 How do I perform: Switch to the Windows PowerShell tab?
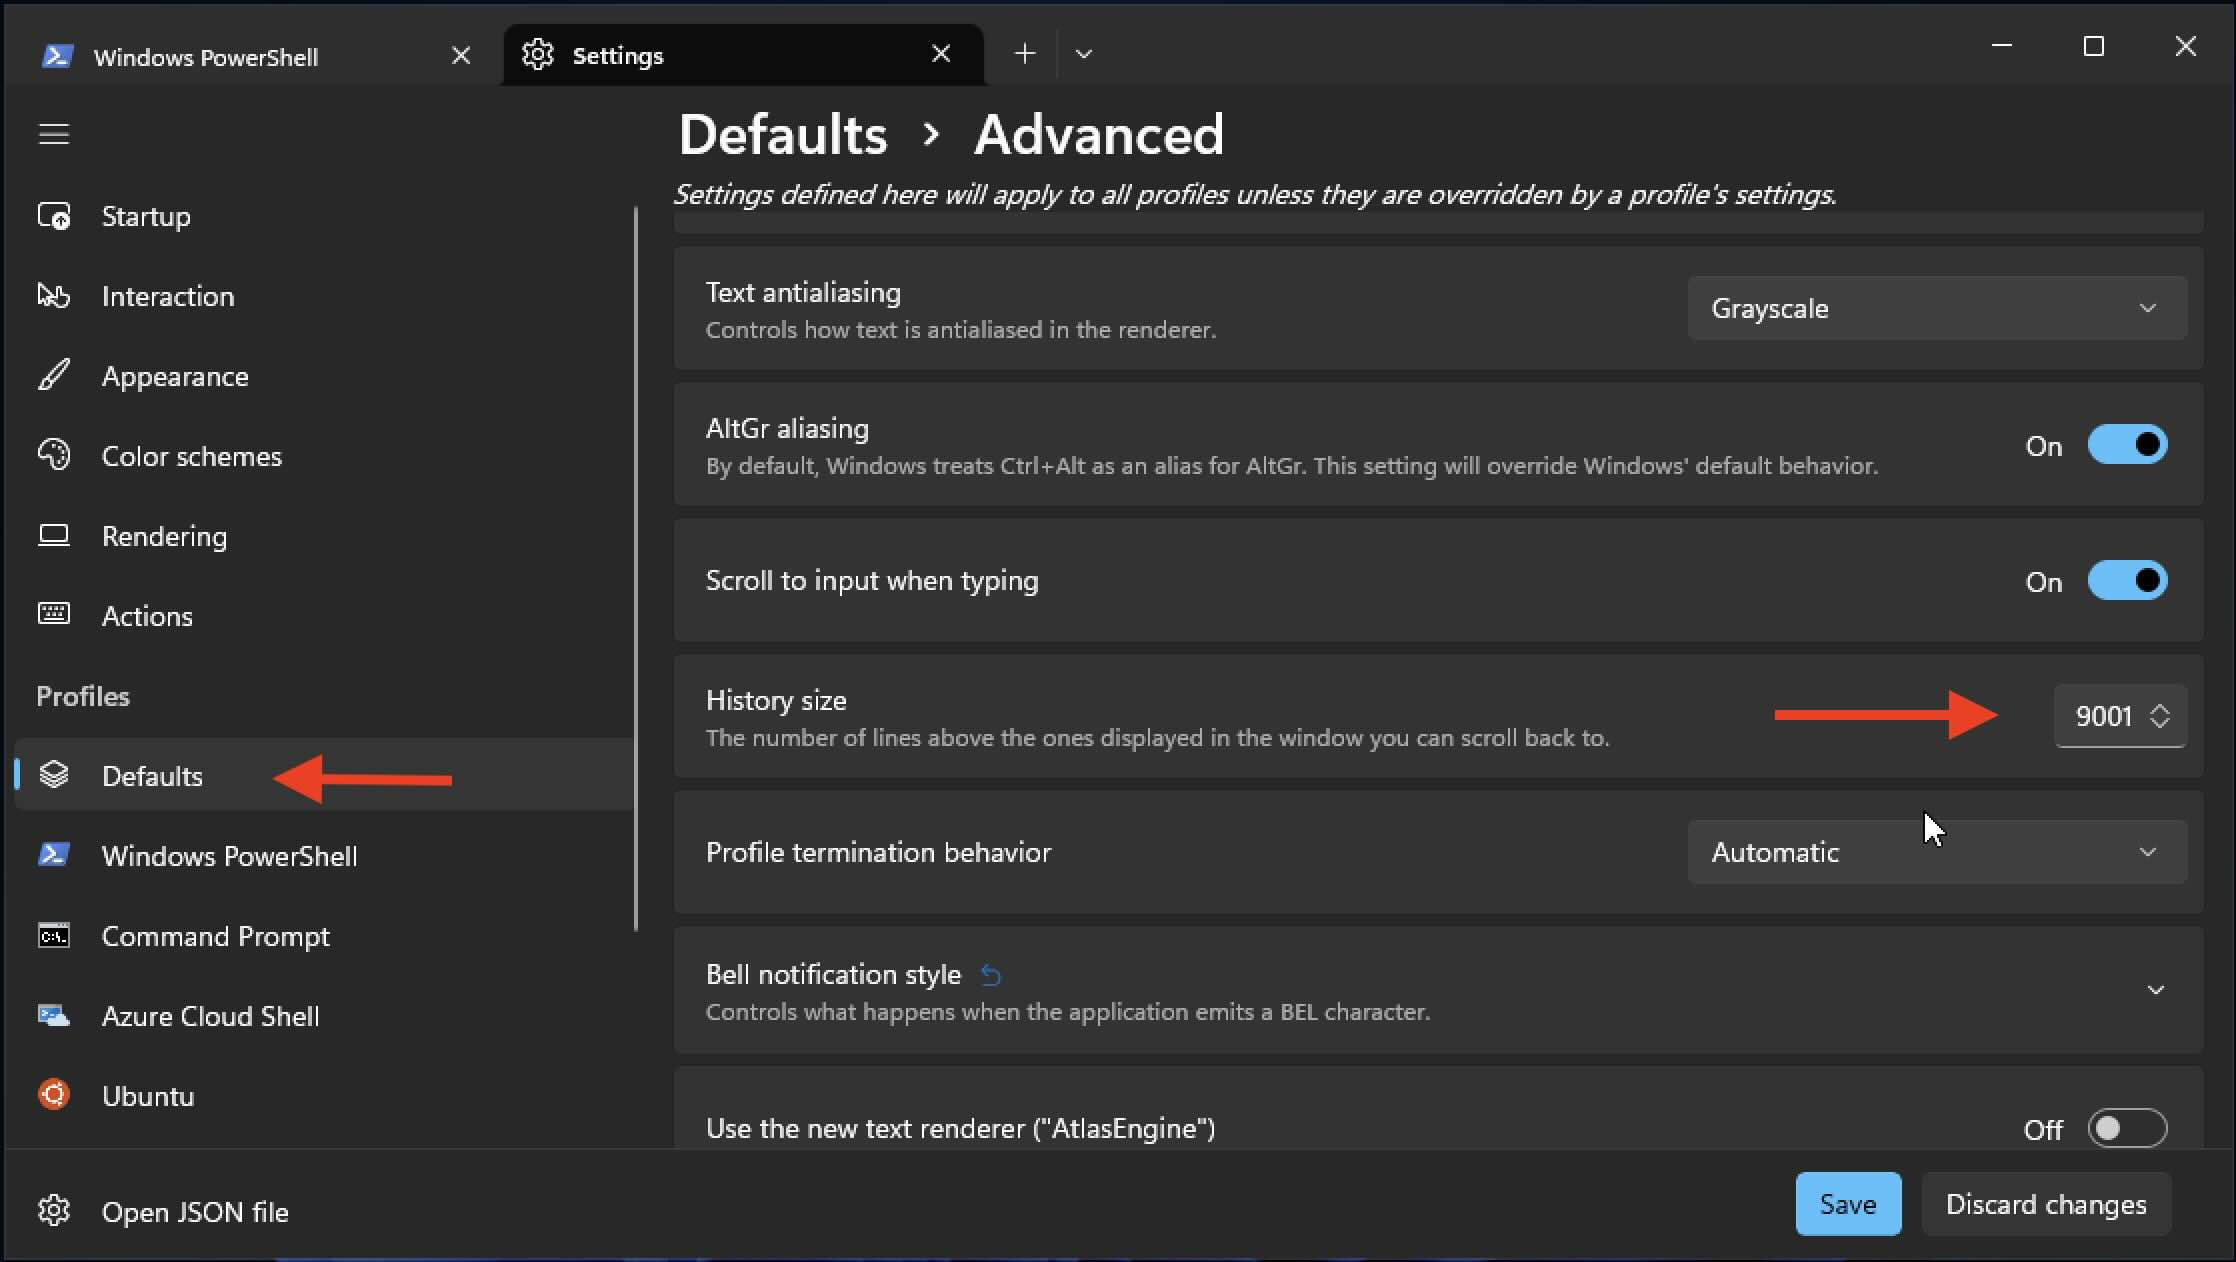(x=206, y=56)
